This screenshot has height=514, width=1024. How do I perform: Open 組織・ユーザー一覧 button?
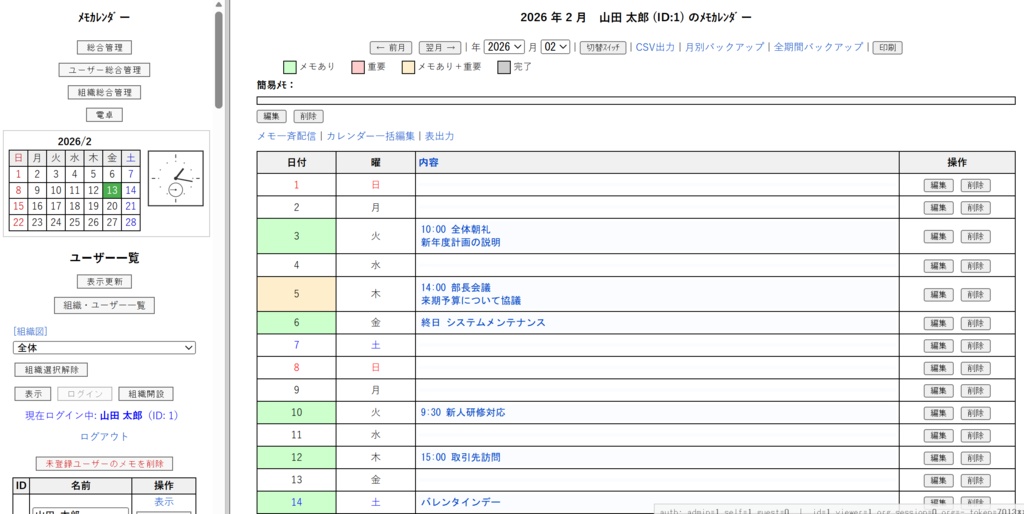point(104,305)
